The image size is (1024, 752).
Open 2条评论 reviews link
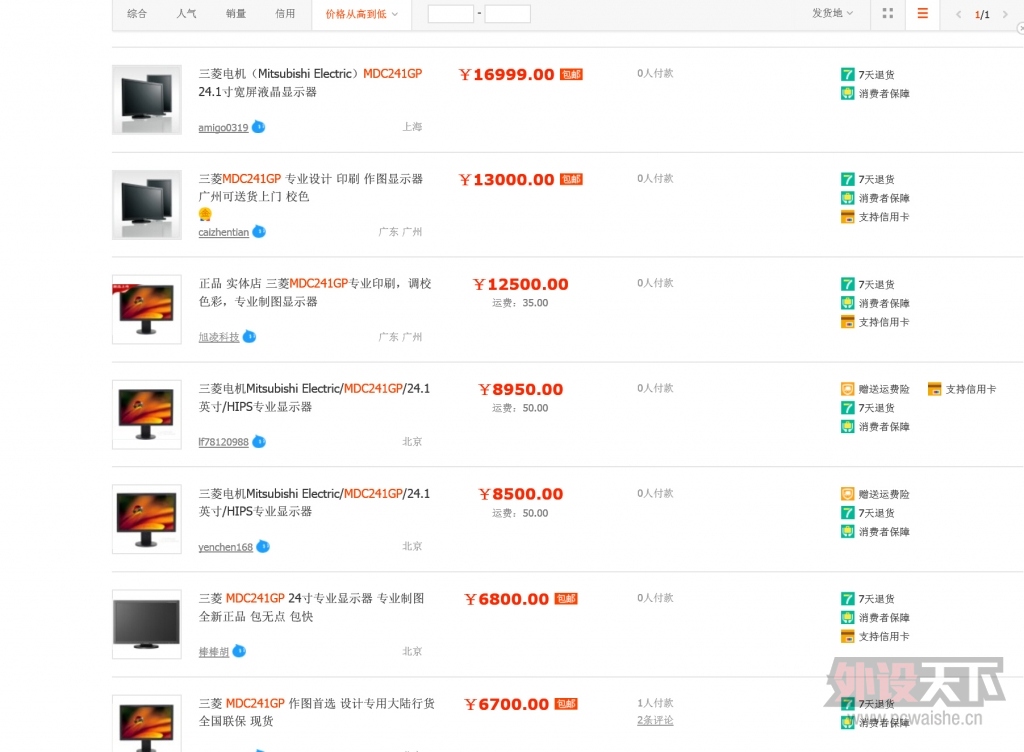(x=655, y=720)
